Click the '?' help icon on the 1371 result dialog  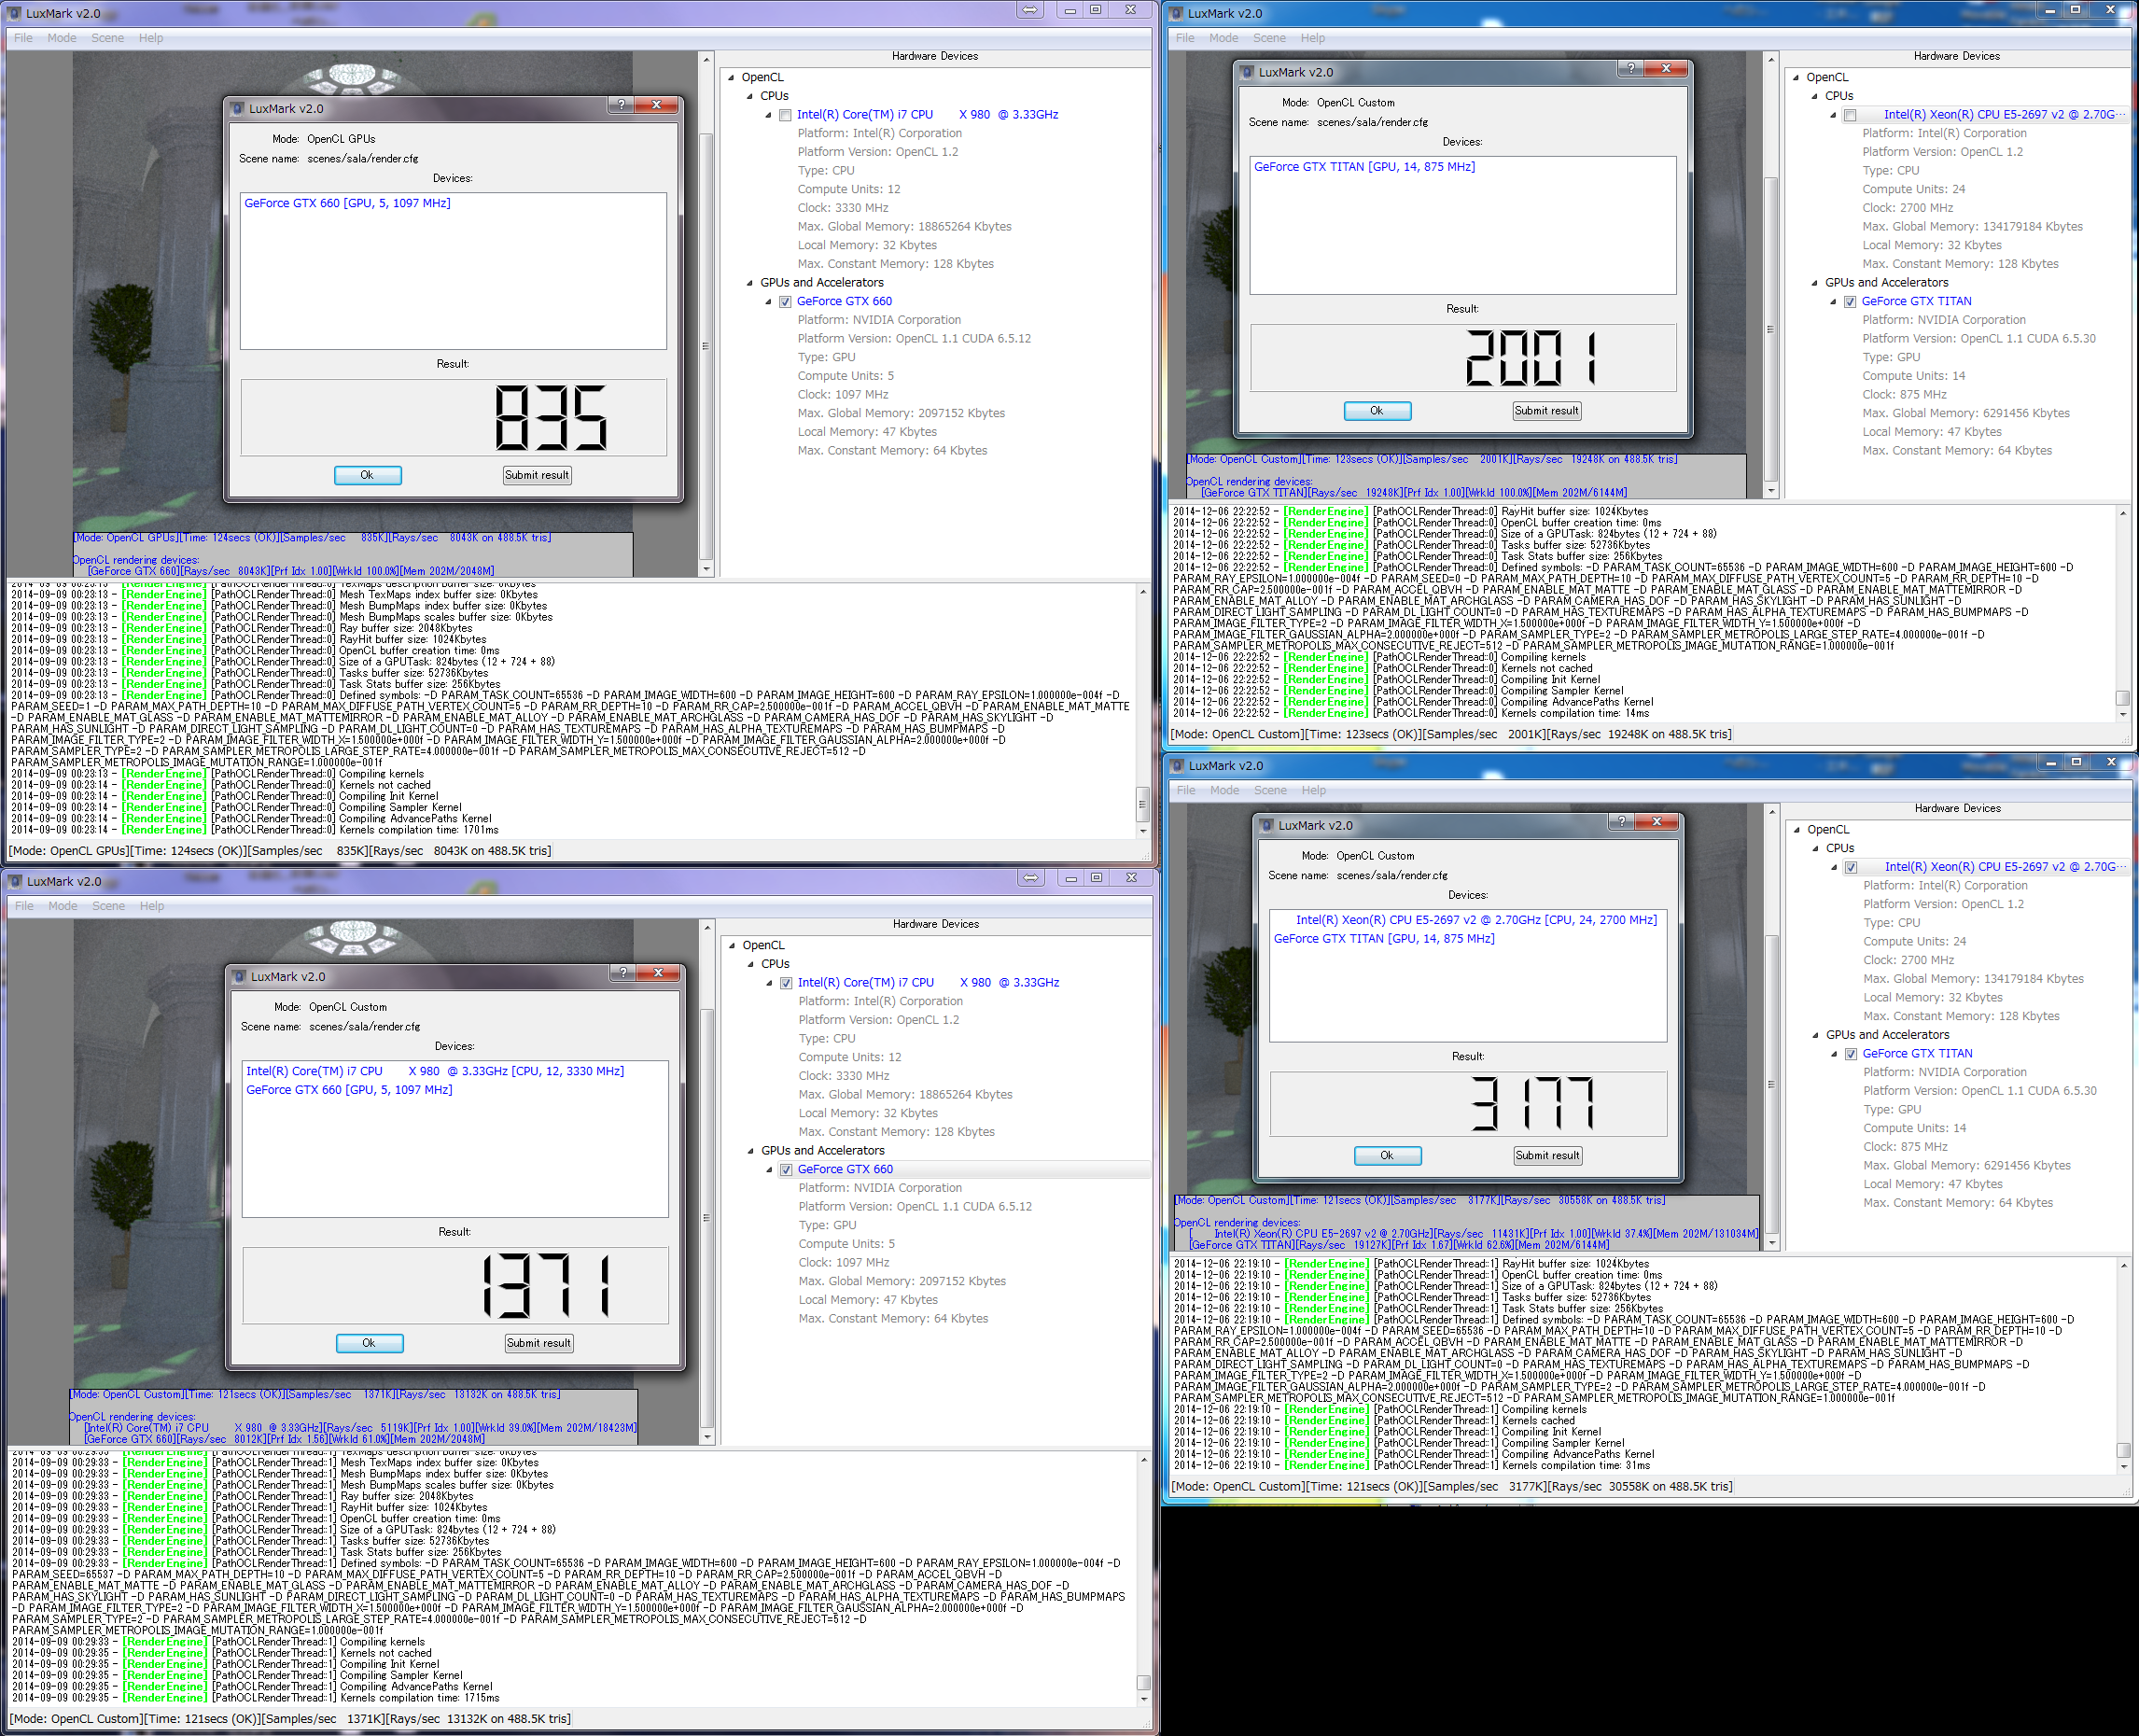(623, 973)
